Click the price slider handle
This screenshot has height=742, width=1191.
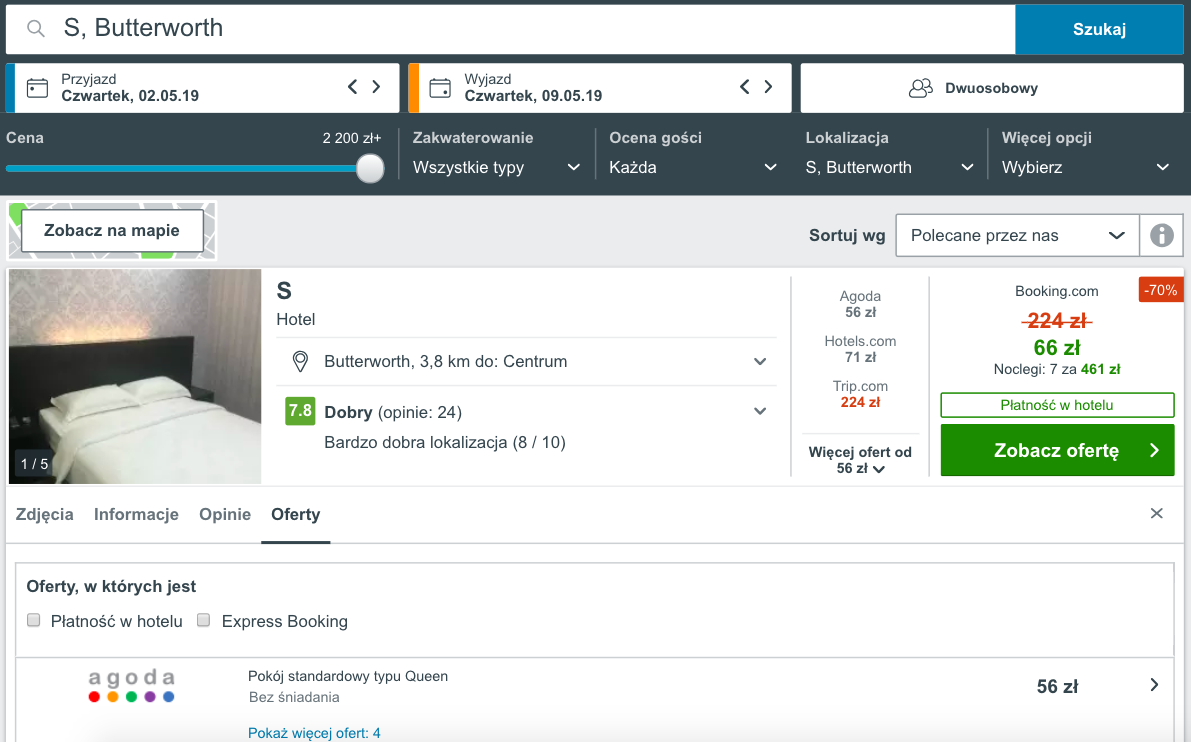point(370,168)
